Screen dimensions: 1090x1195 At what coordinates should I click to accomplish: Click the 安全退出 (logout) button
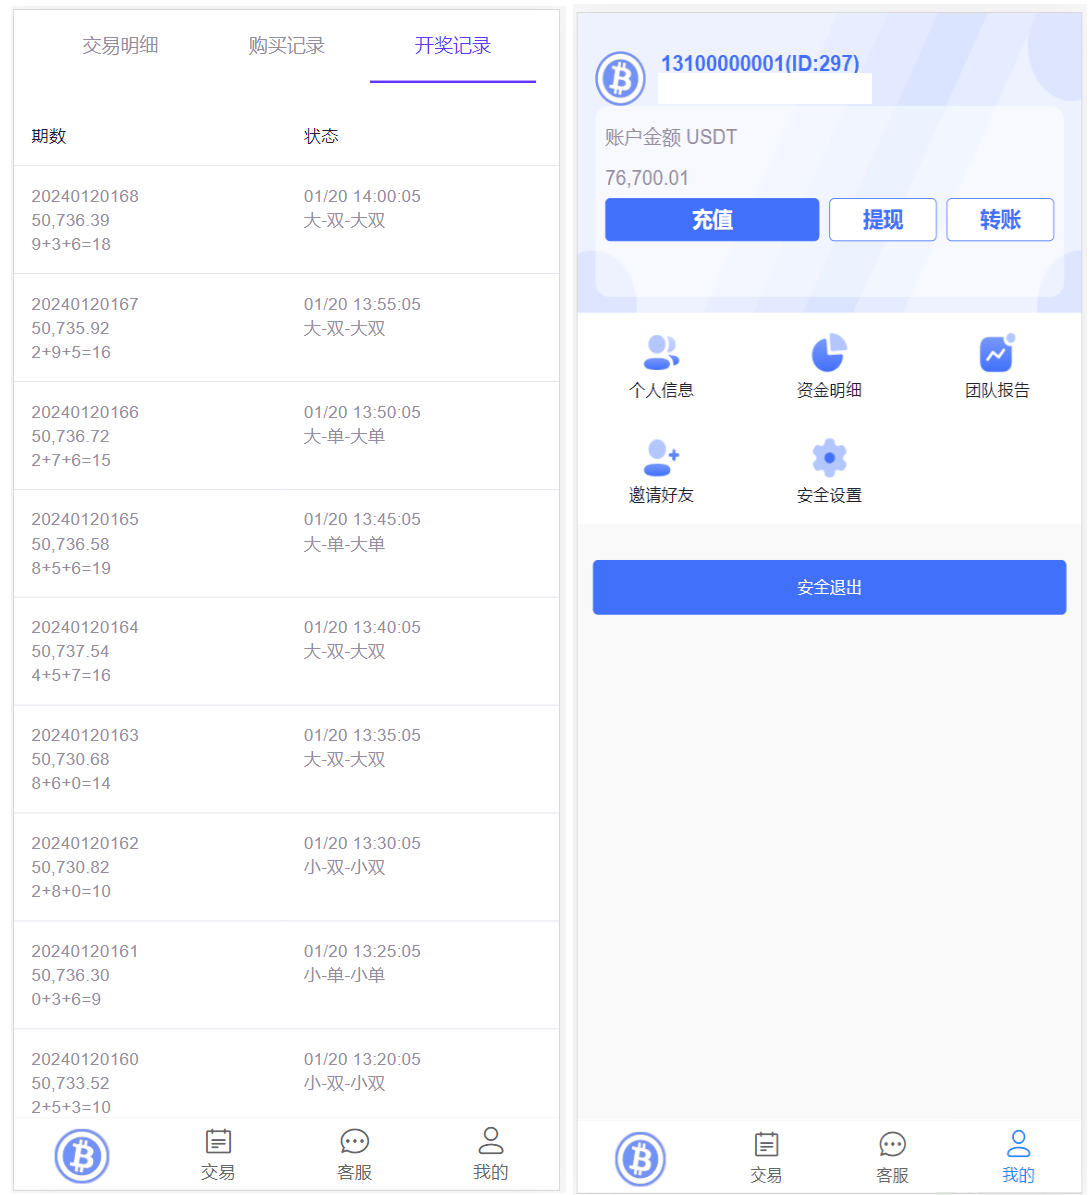[829, 587]
